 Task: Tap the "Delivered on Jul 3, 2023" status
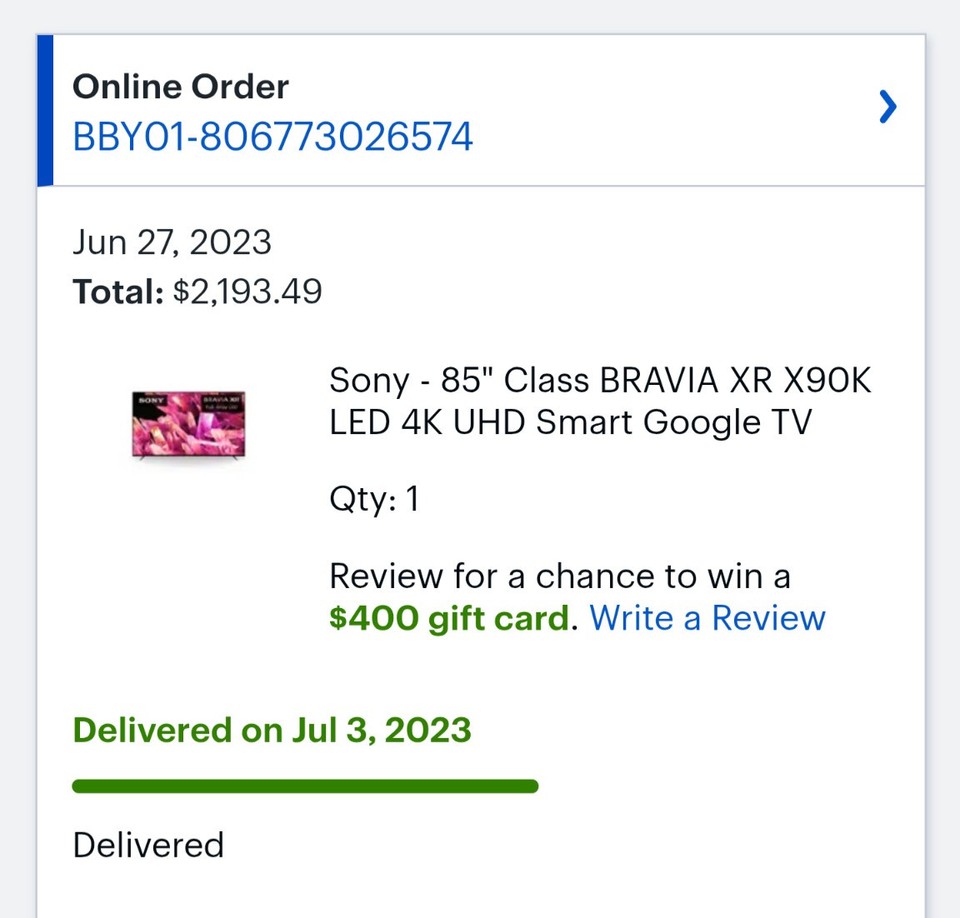click(271, 730)
